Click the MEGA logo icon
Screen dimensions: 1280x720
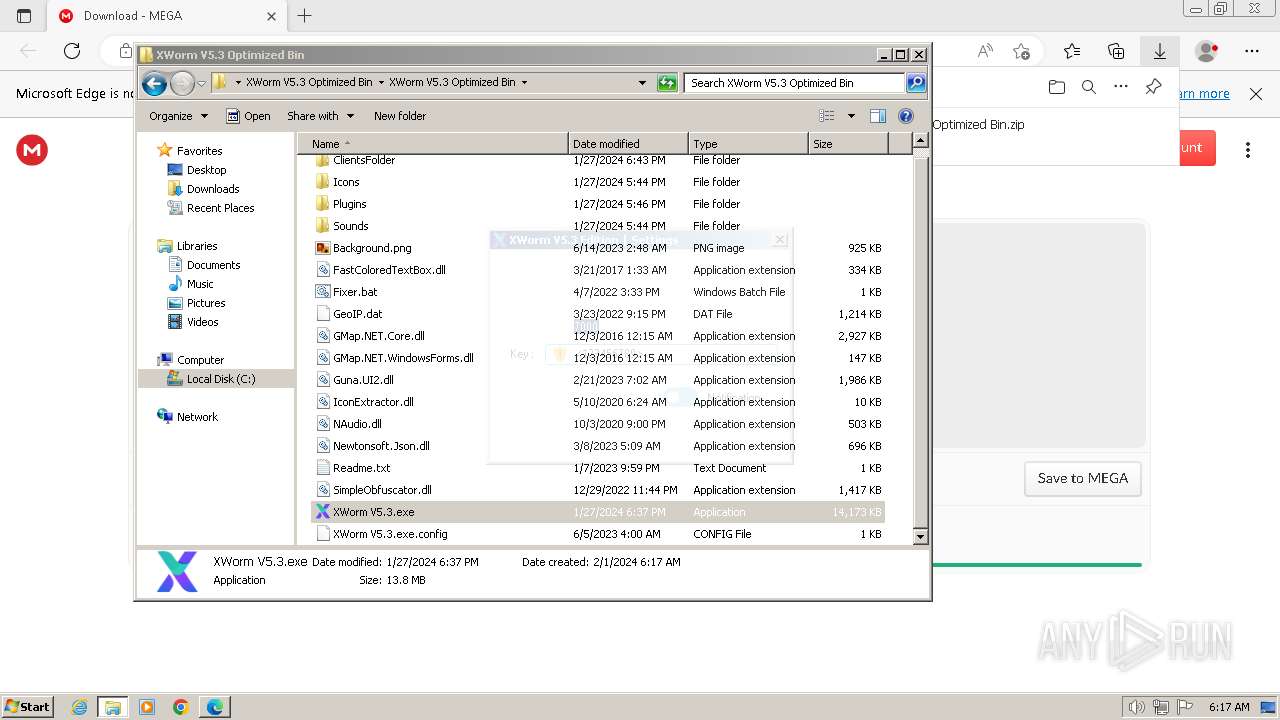click(x=32, y=150)
